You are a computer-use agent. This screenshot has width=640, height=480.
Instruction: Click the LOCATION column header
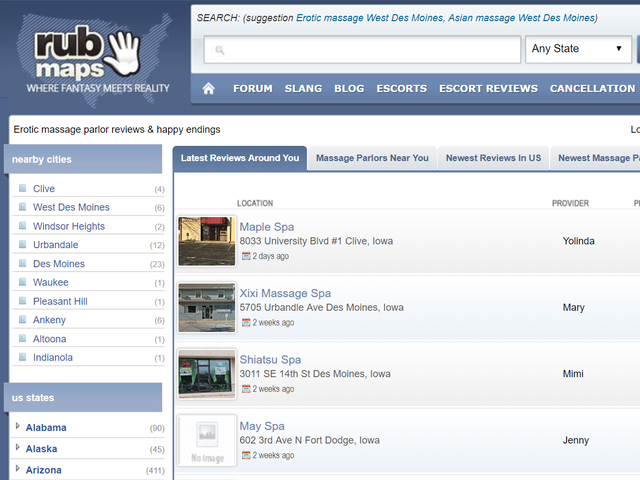pyautogui.click(x=255, y=203)
